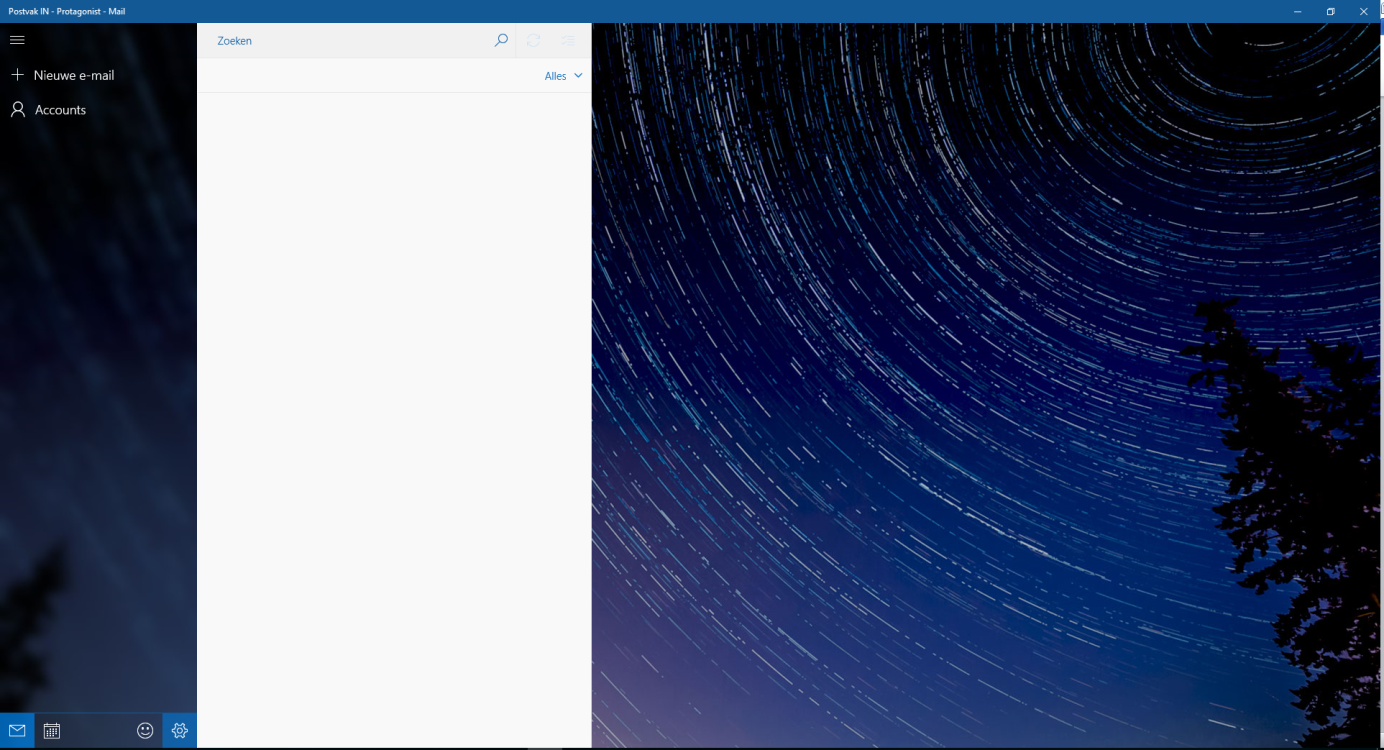This screenshot has height=750, width=1384.
Task: Start search with the magnifier icon
Action: click(501, 41)
